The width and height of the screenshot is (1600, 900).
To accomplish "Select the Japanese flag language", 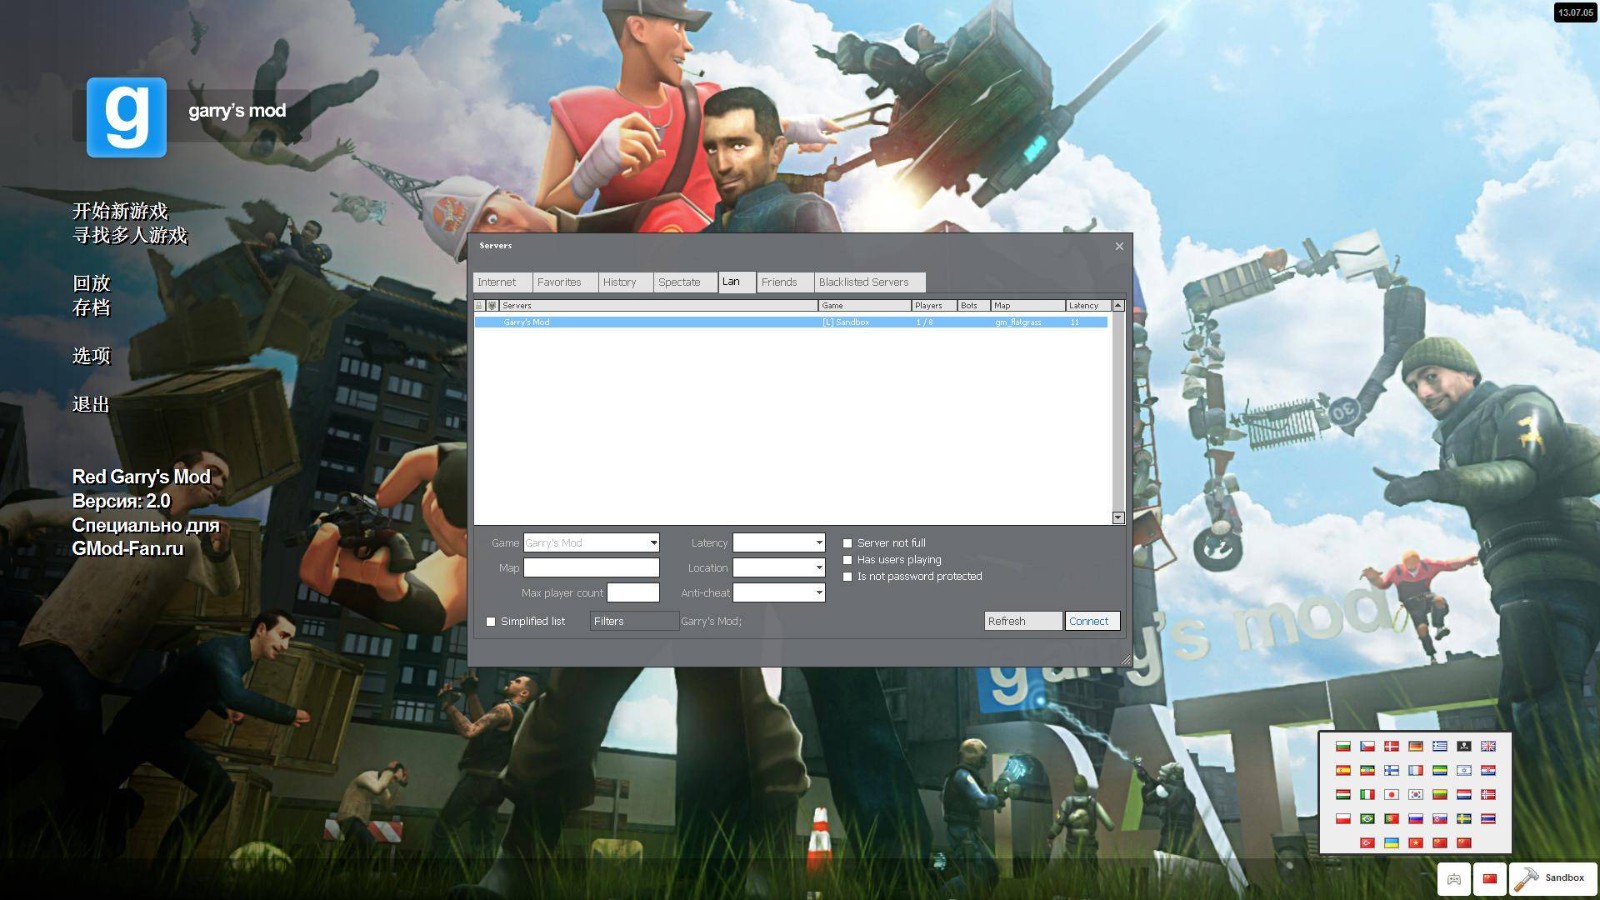I will tap(1392, 794).
